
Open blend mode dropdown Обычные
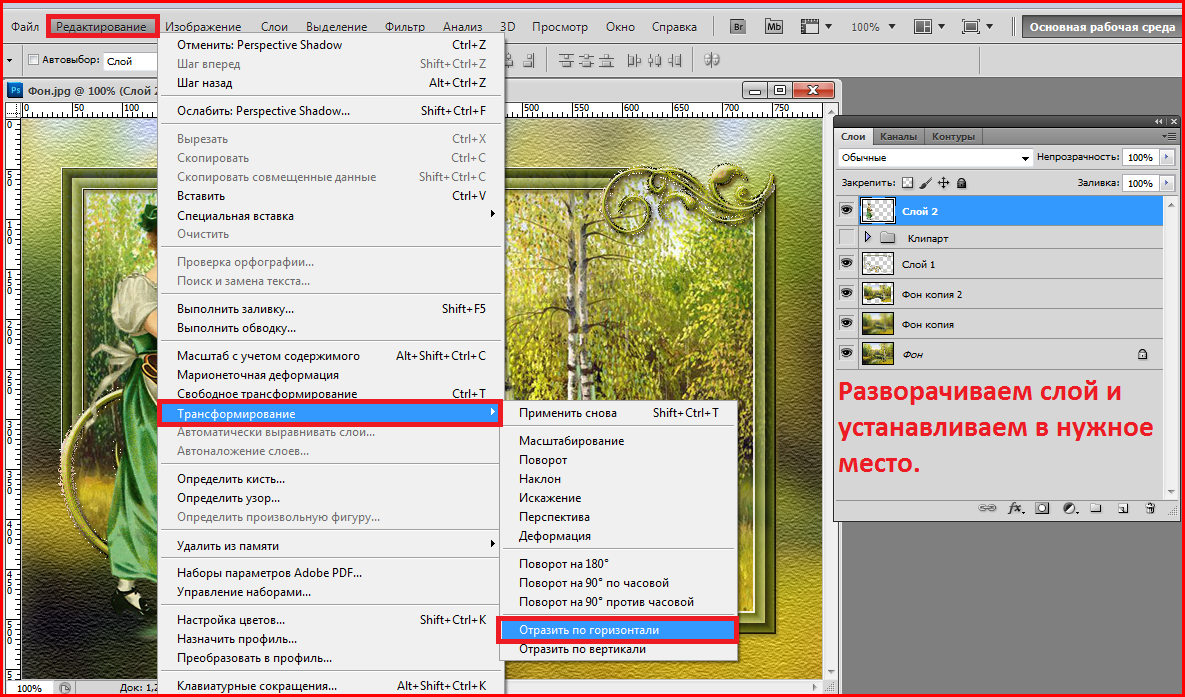[x=935, y=157]
